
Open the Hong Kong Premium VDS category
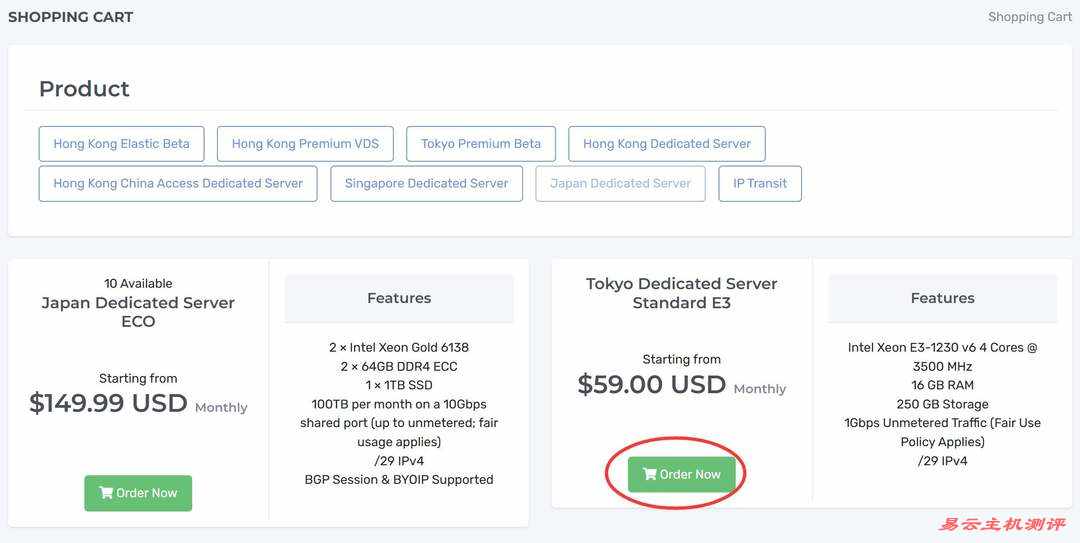(305, 144)
